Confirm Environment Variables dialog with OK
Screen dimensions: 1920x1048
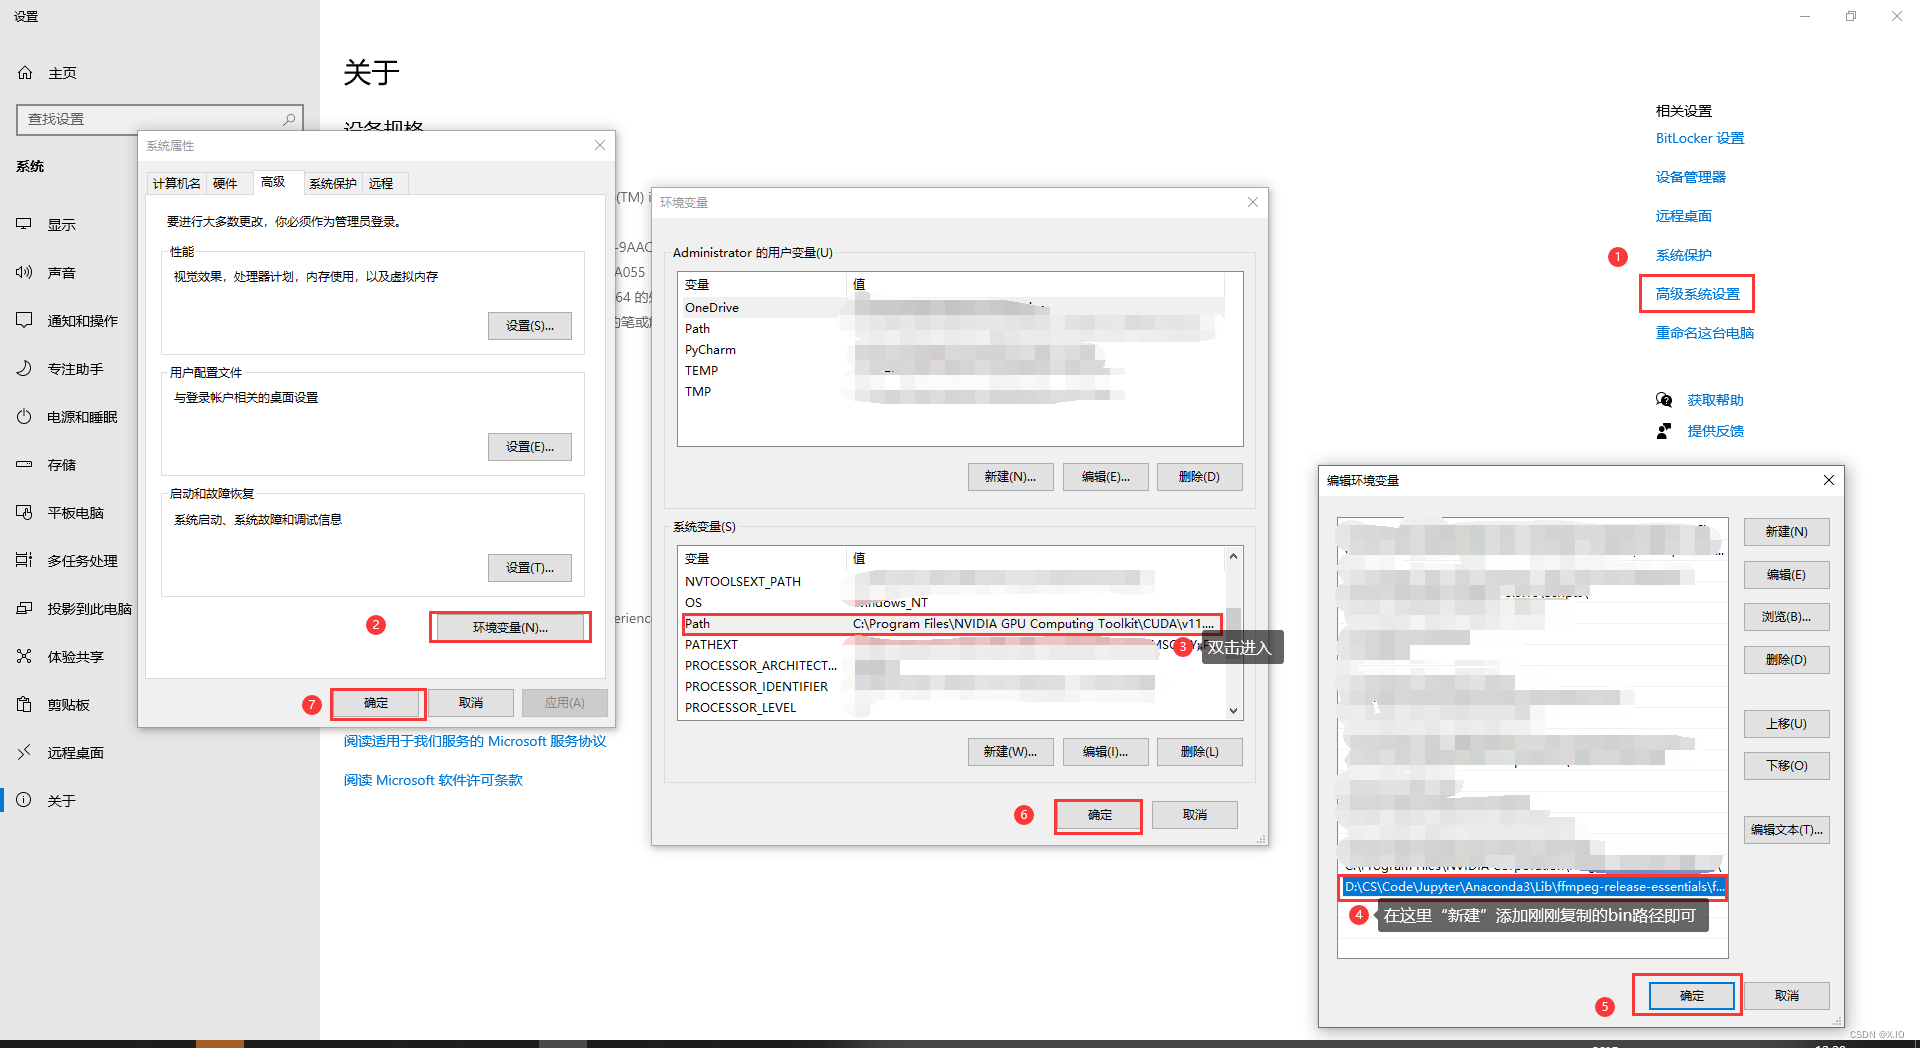point(1099,815)
